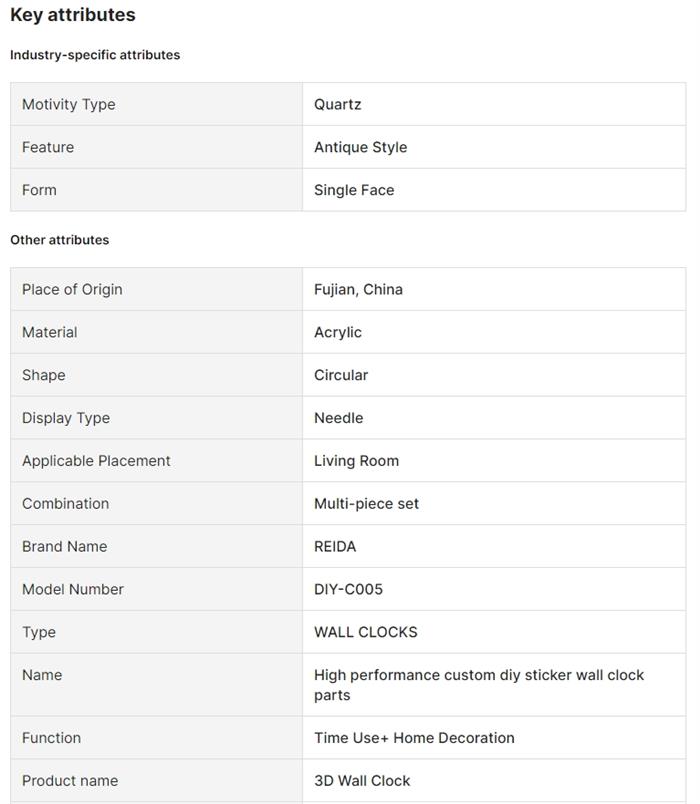The image size is (700, 804).
Task: Click the Other attributes subheading
Action: coord(60,240)
